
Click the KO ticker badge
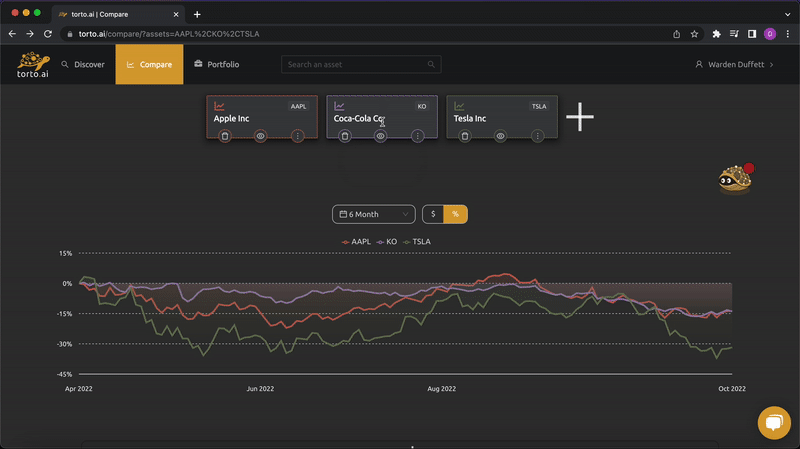point(422,106)
